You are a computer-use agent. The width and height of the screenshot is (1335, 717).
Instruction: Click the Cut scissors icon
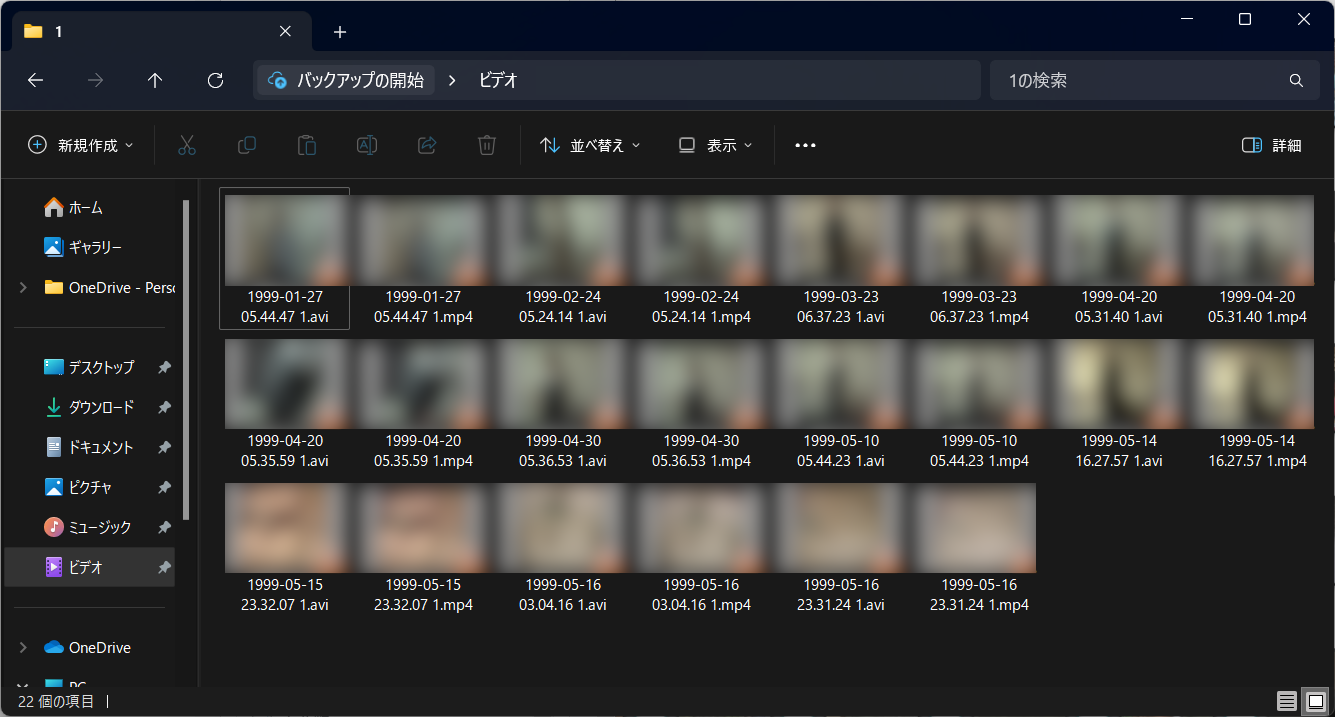click(x=187, y=145)
